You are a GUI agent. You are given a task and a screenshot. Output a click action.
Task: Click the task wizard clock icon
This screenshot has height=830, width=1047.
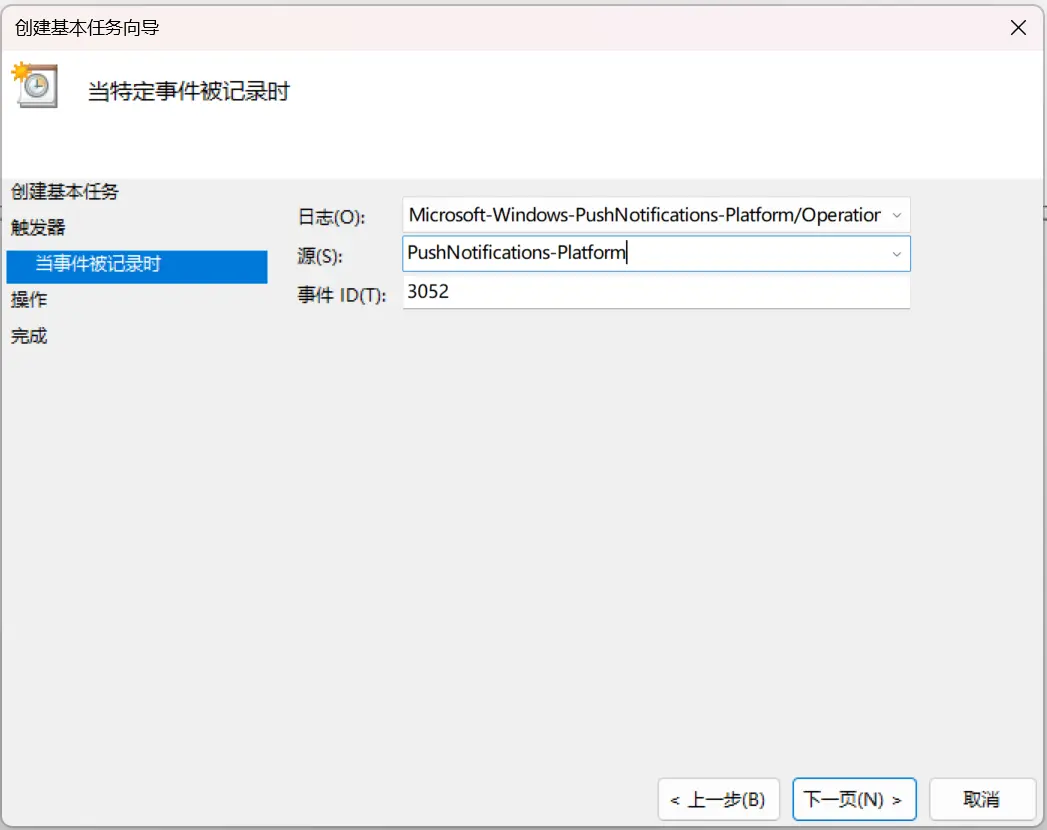coord(35,85)
